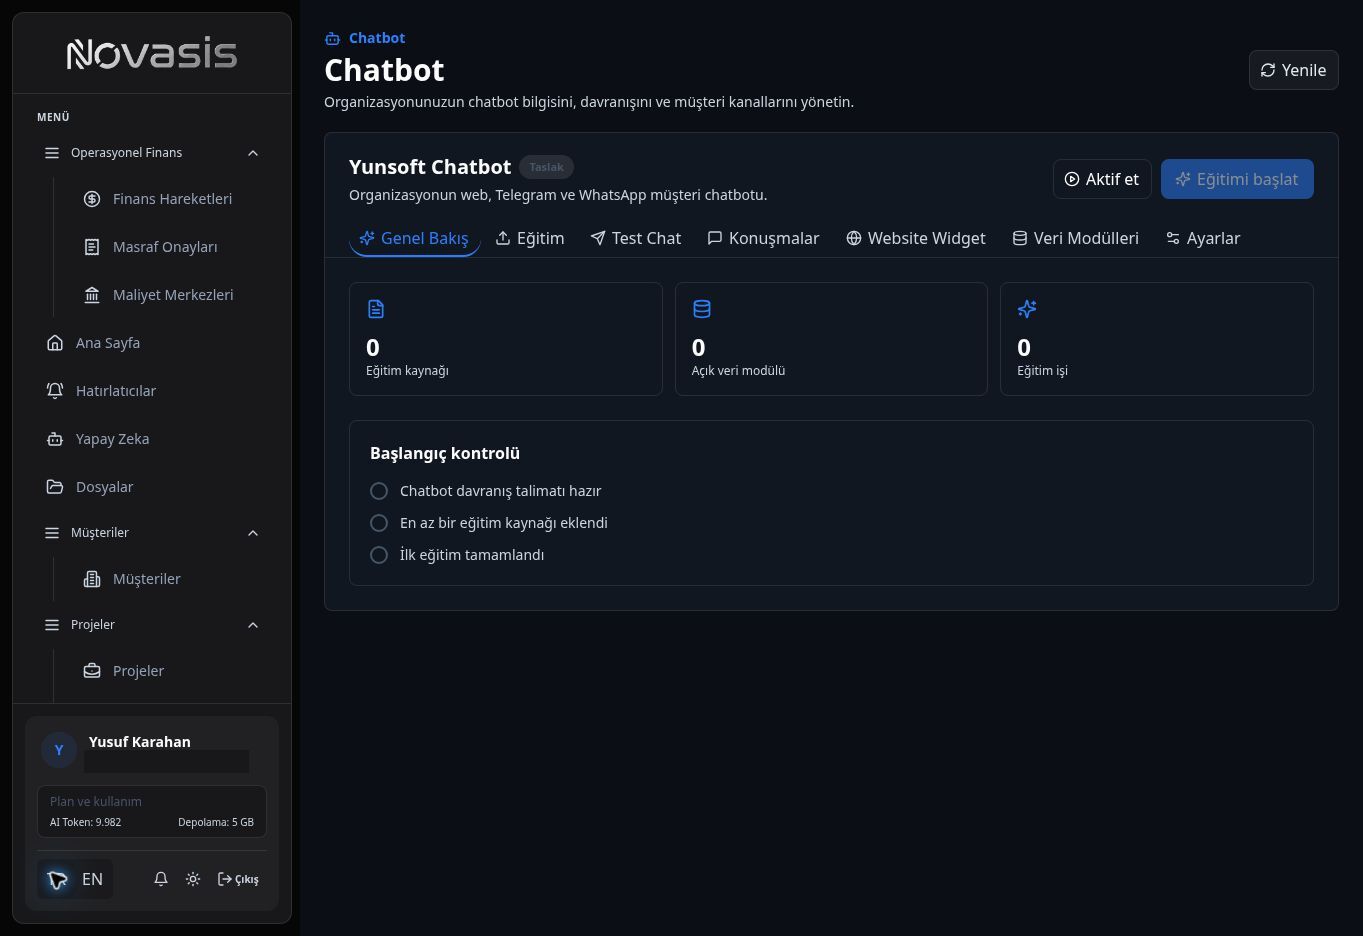Click the Açık veri modülü database icon
This screenshot has height=936, width=1363.
pos(702,309)
